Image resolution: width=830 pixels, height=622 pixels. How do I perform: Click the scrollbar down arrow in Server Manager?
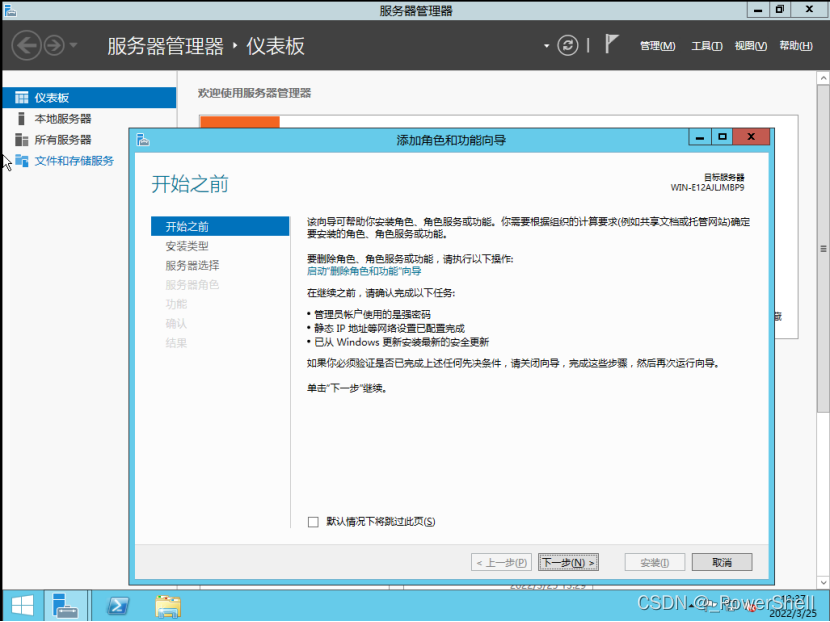pos(823,582)
